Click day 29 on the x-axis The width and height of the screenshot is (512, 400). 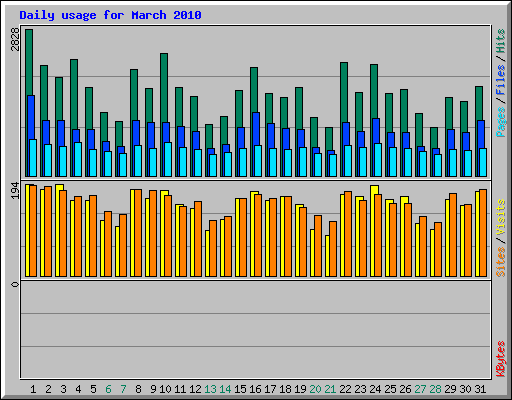click(x=450, y=389)
